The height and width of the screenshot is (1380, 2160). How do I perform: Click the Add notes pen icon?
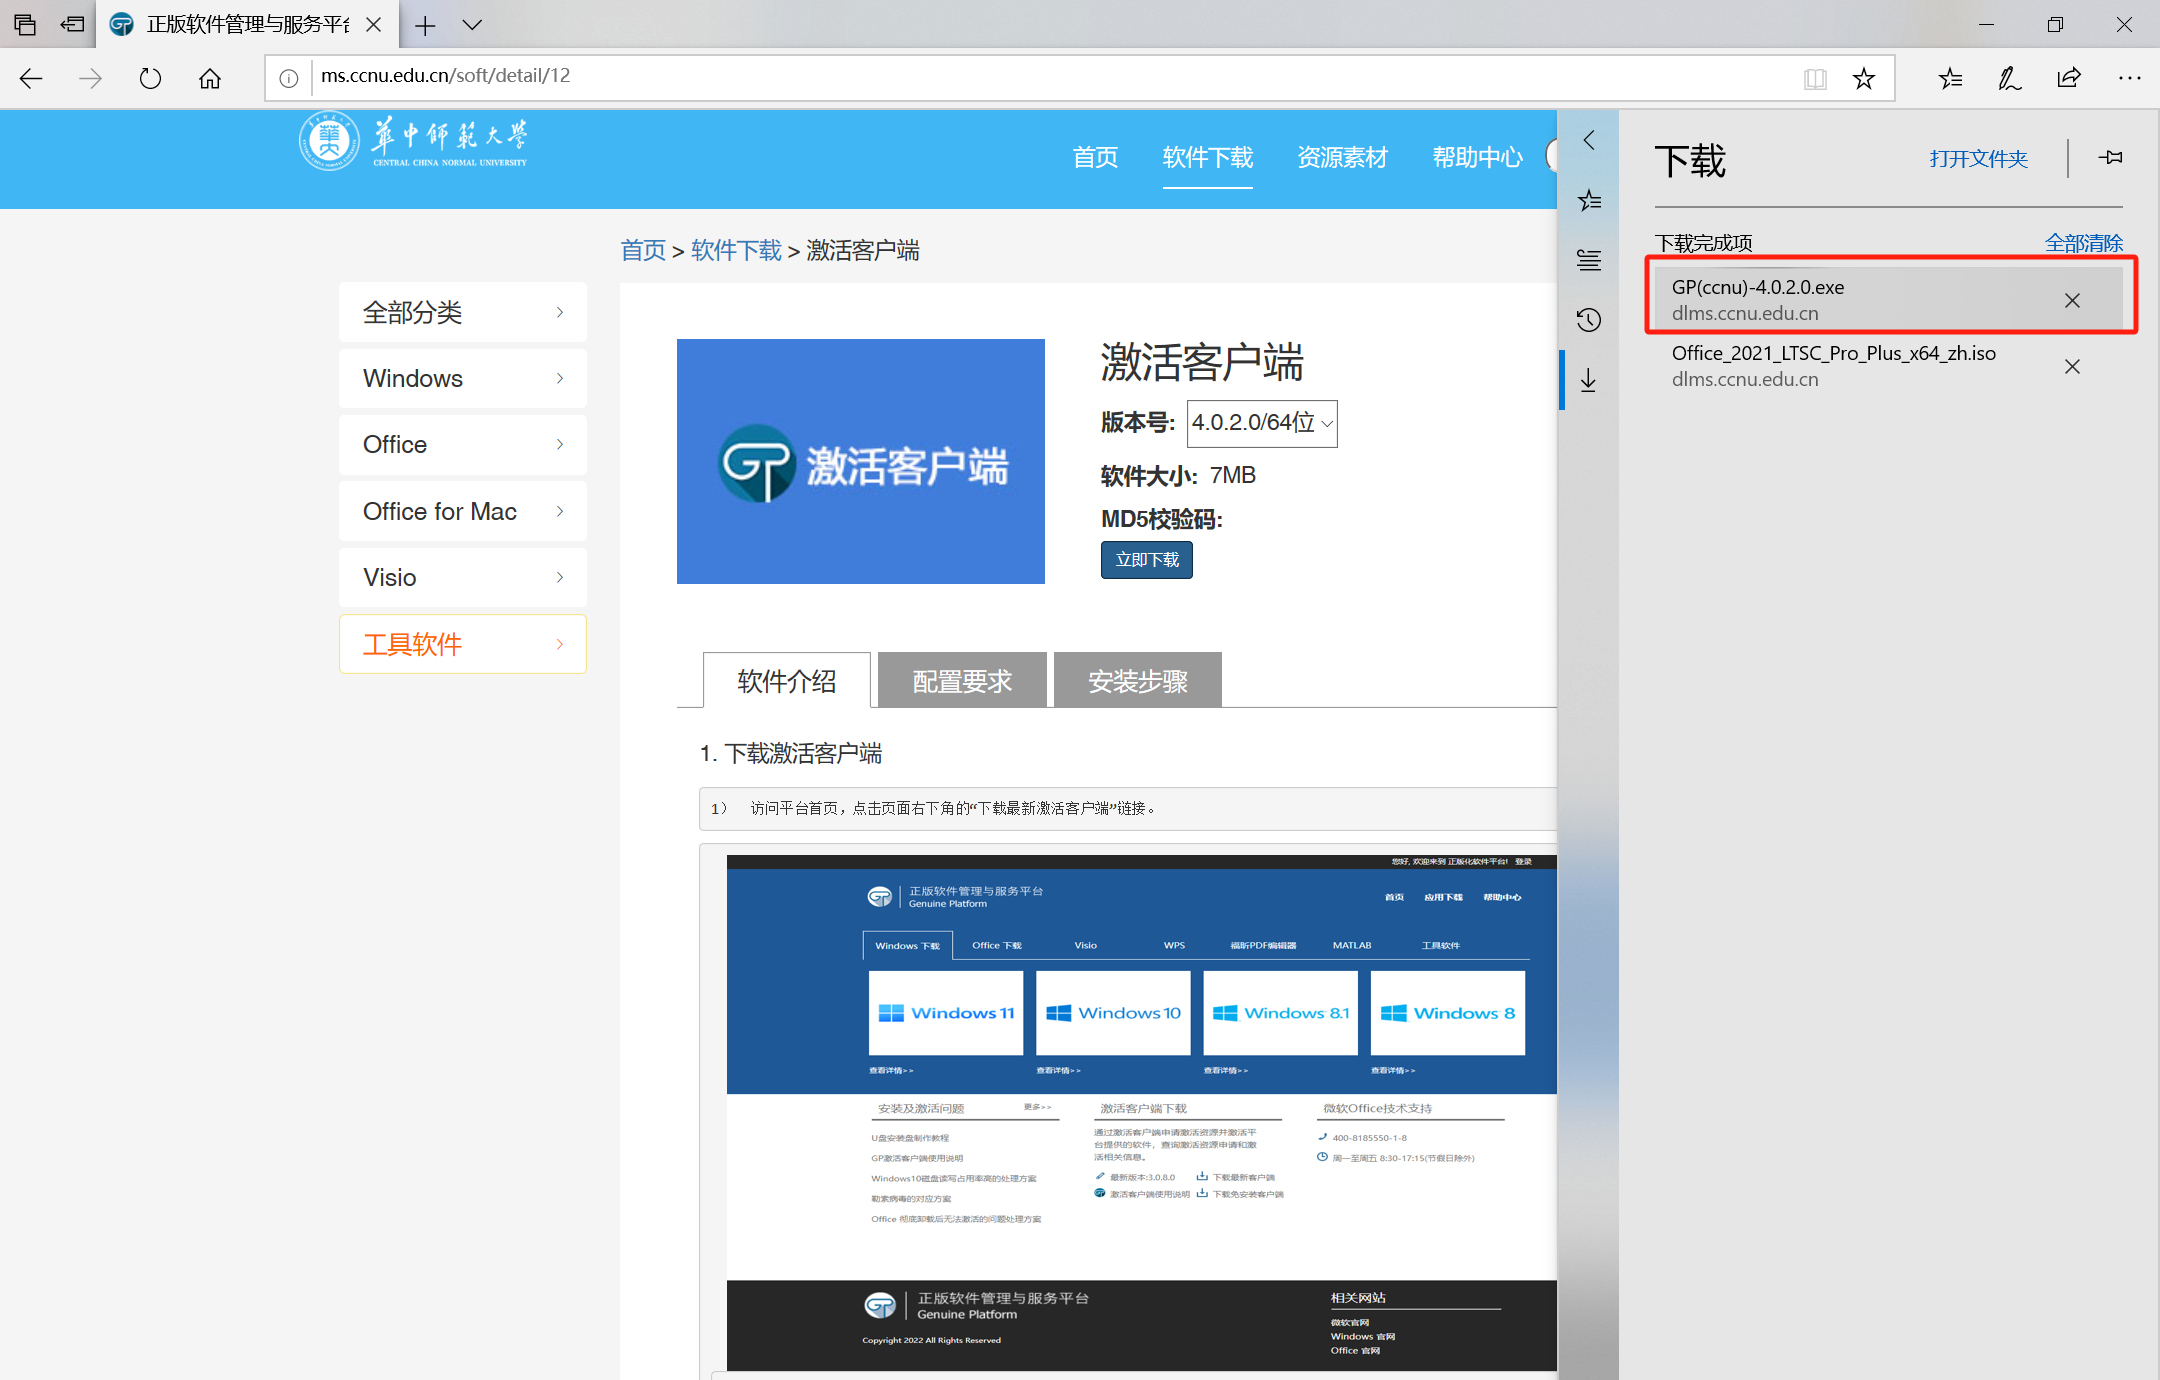[2009, 78]
